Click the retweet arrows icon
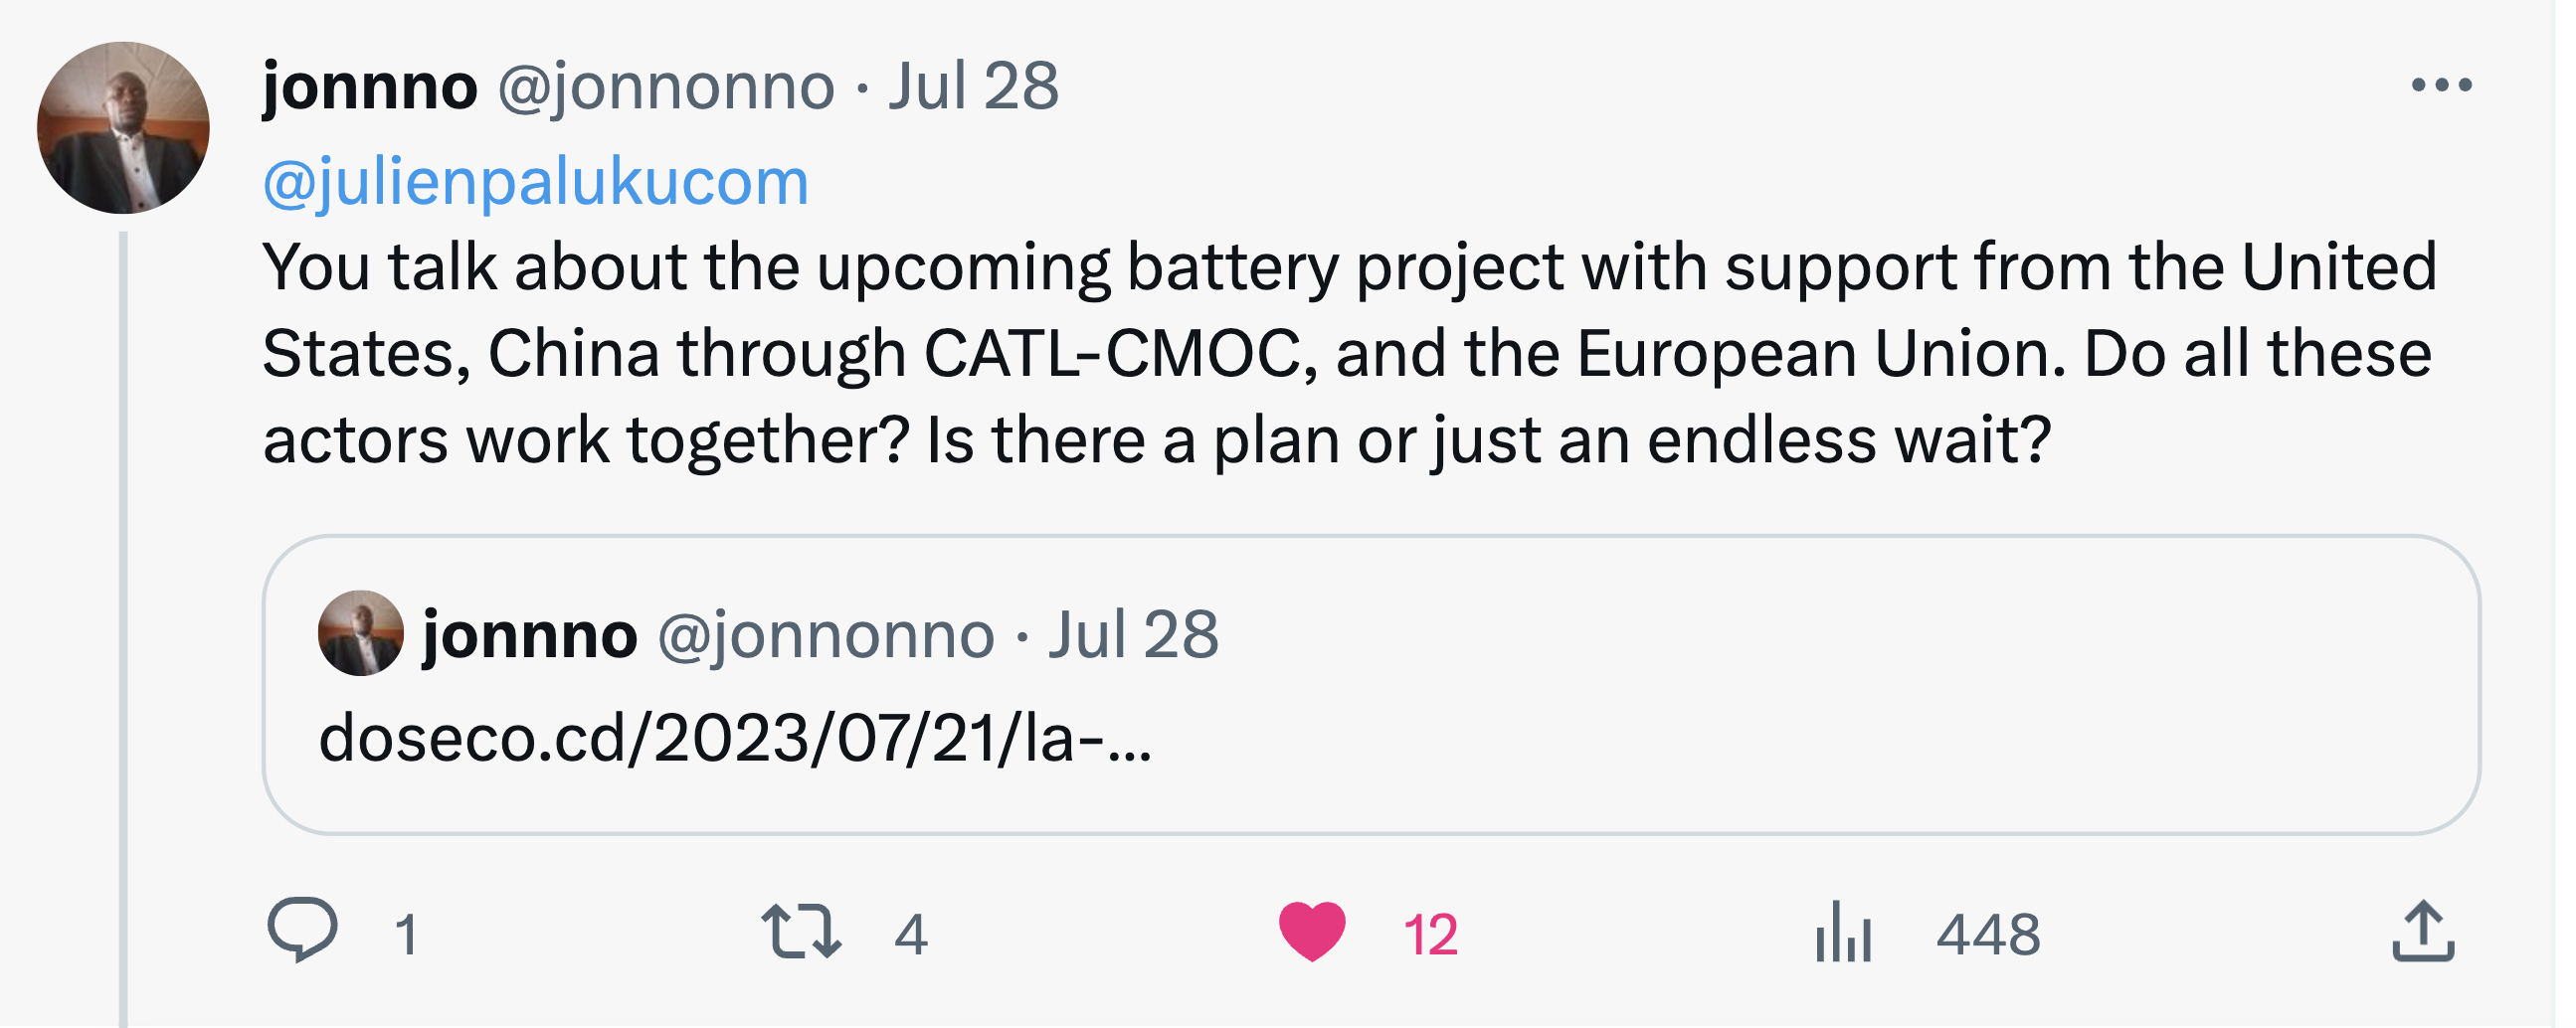The image size is (2576, 1028). point(801,931)
